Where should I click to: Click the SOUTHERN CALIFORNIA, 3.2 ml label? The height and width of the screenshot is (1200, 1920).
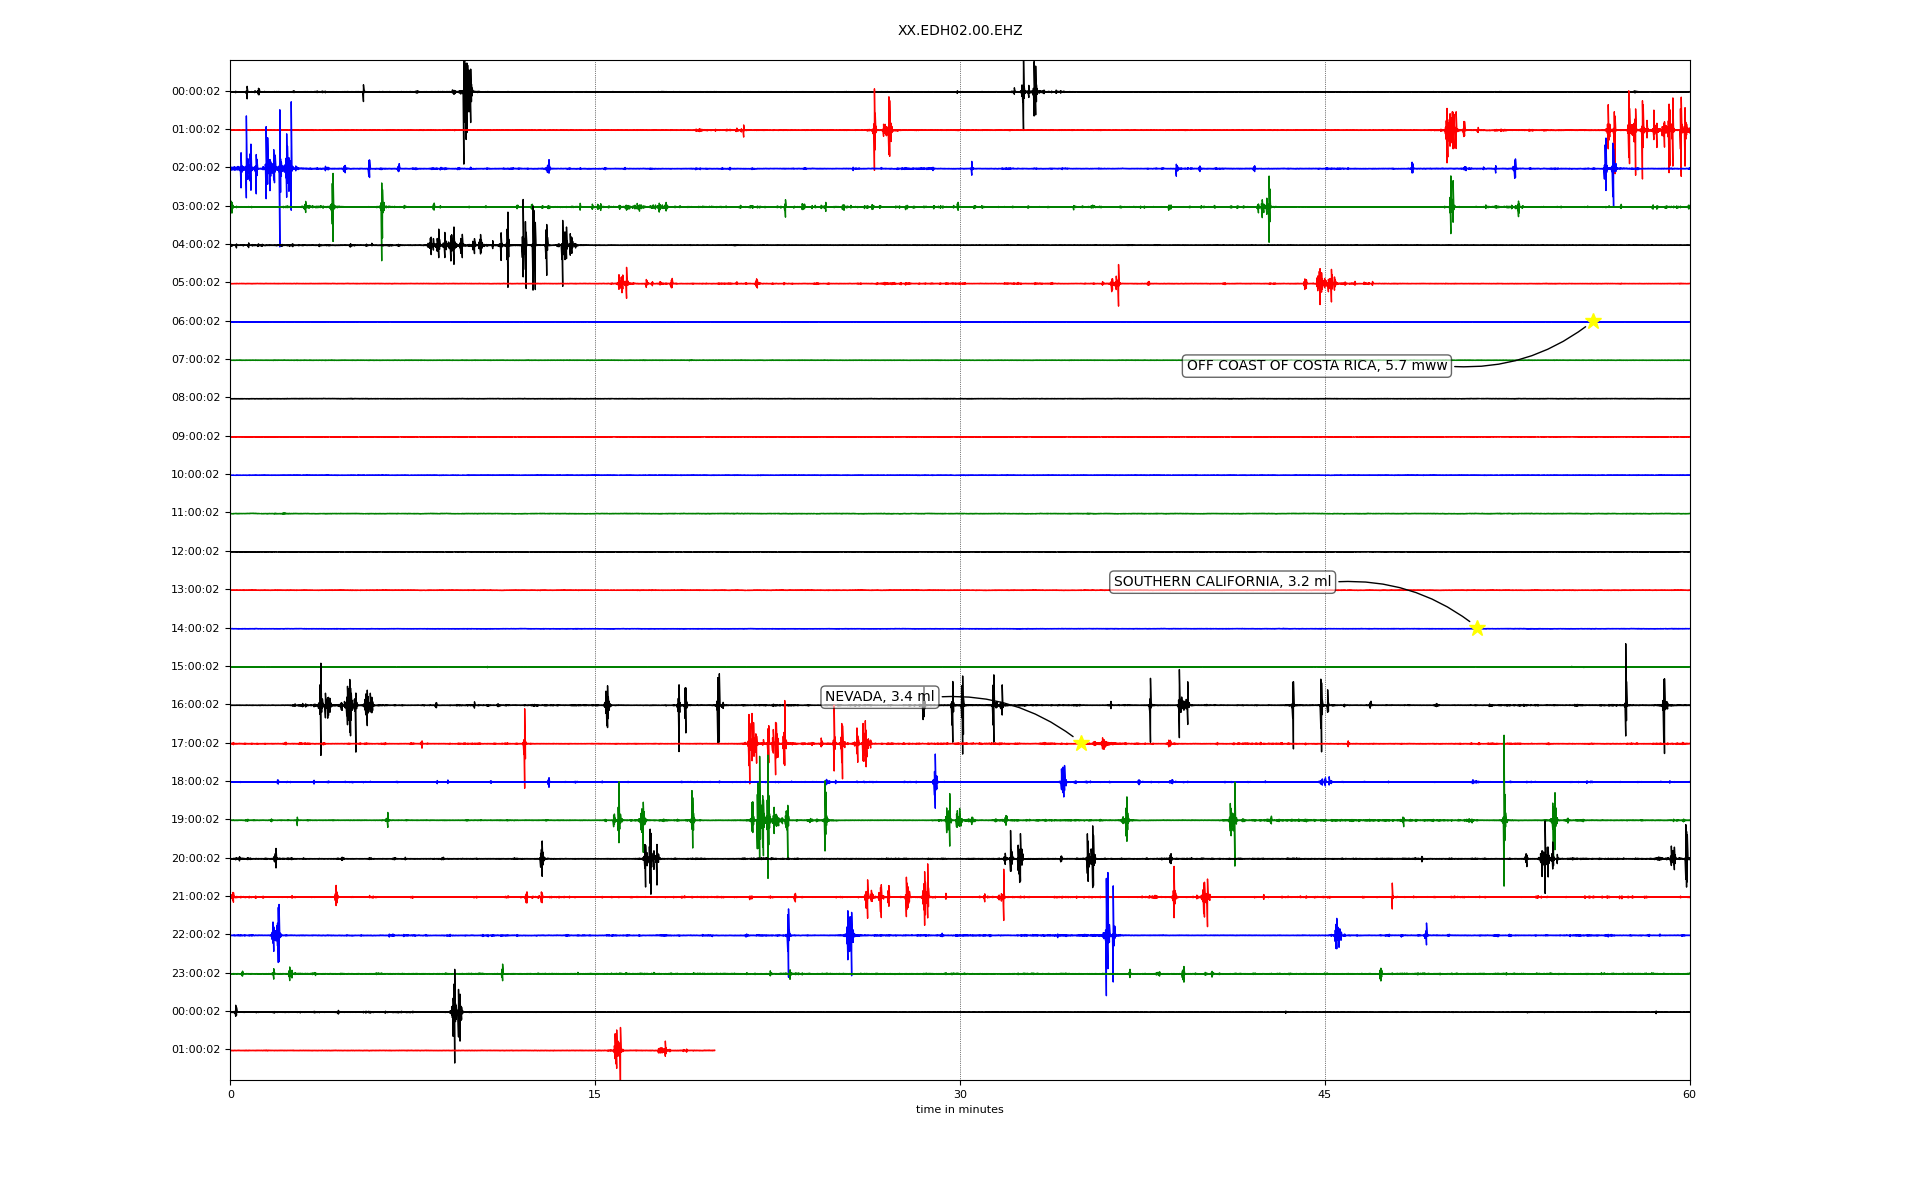tap(1222, 582)
